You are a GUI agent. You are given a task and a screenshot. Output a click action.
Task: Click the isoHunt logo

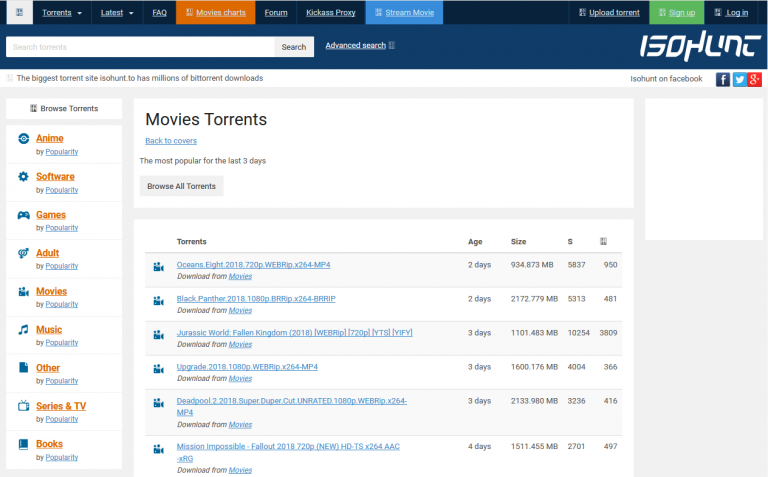[x=700, y=46]
